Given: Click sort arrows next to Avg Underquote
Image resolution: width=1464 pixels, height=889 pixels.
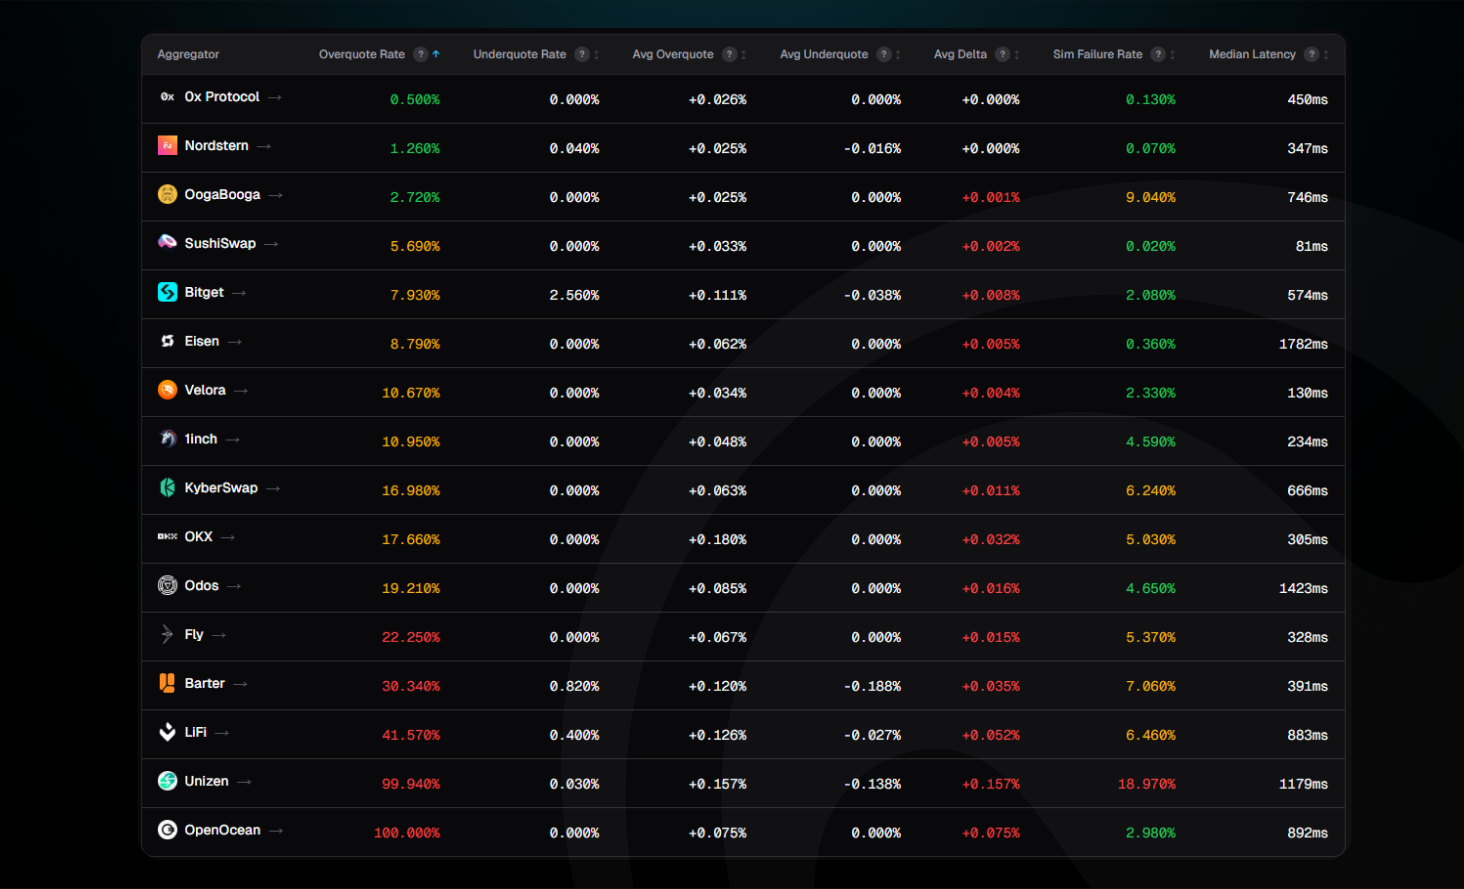Looking at the screenshot, I should pyautogui.click(x=898, y=54).
